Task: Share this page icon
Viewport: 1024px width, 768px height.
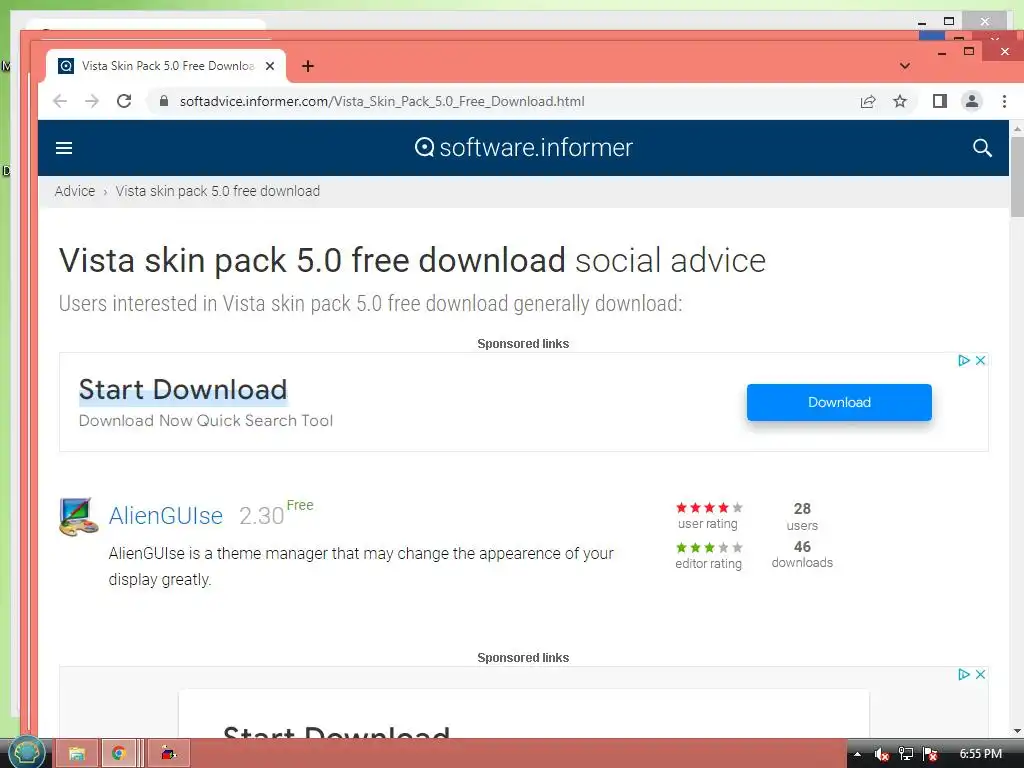Action: [868, 101]
